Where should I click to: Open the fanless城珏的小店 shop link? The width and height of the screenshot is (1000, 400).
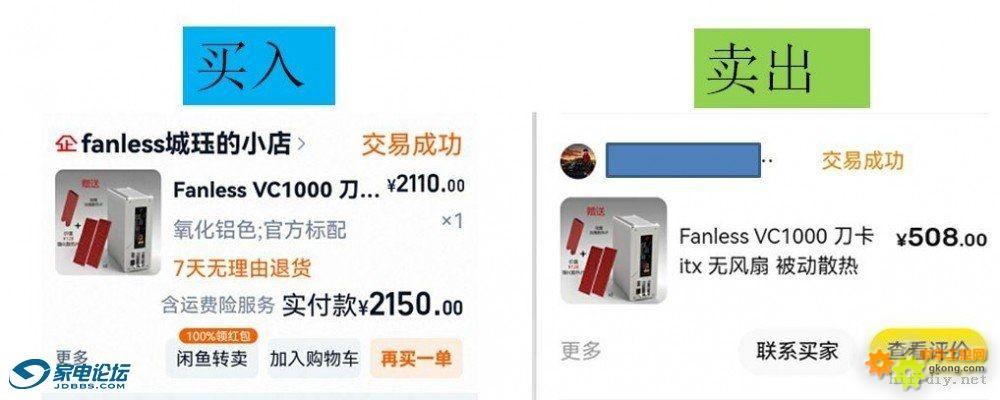[x=186, y=144]
